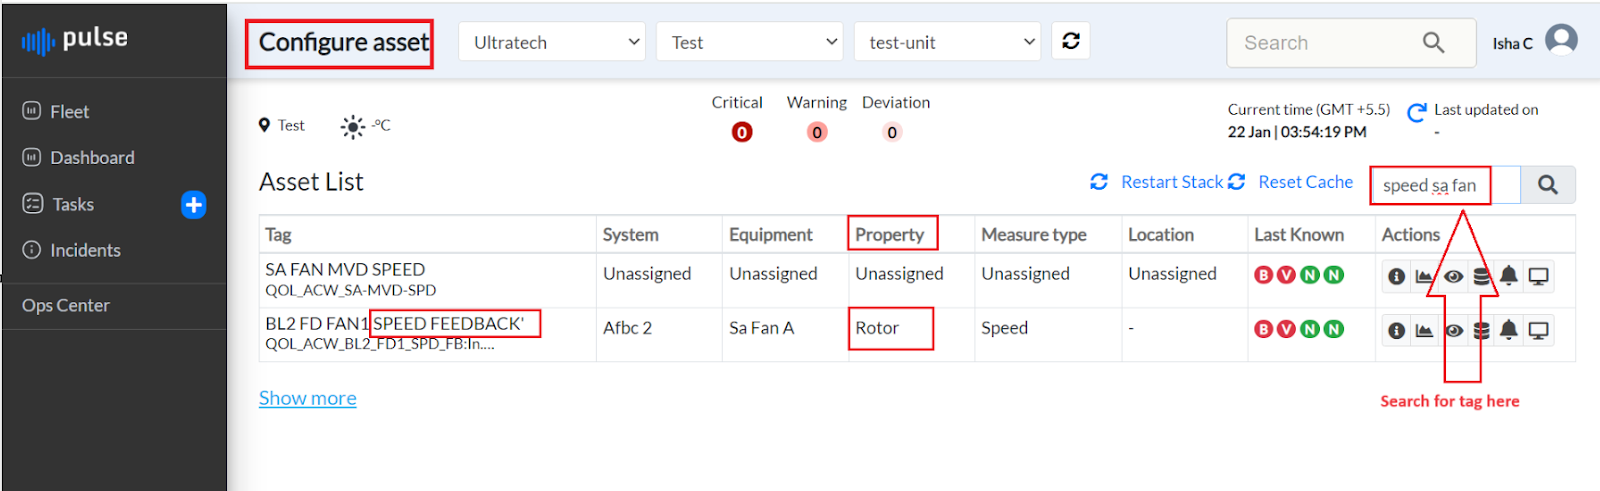The height and width of the screenshot is (491, 1600).
Task: Click red B badge in BL2 FD FAN1 row
Action: (1264, 329)
